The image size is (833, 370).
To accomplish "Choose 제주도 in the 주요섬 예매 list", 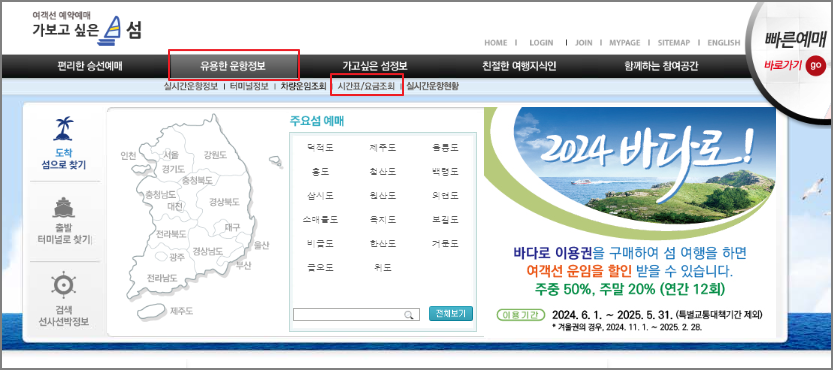I will 382,147.
